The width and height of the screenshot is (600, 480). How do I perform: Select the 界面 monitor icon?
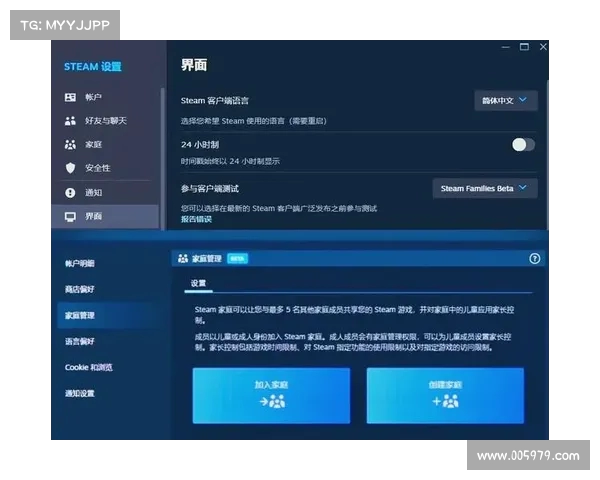(x=70, y=217)
